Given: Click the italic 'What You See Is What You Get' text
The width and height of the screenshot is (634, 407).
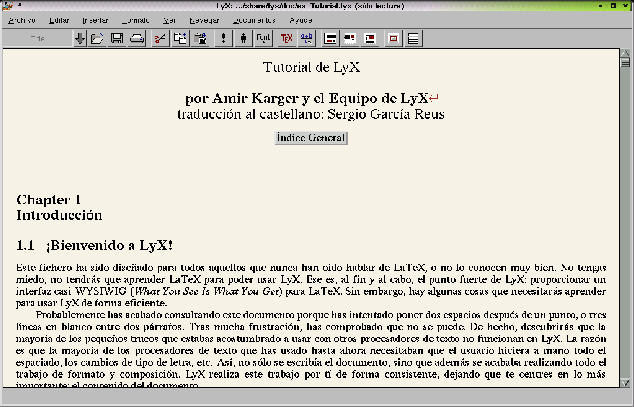Looking at the screenshot, I should tap(206, 291).
